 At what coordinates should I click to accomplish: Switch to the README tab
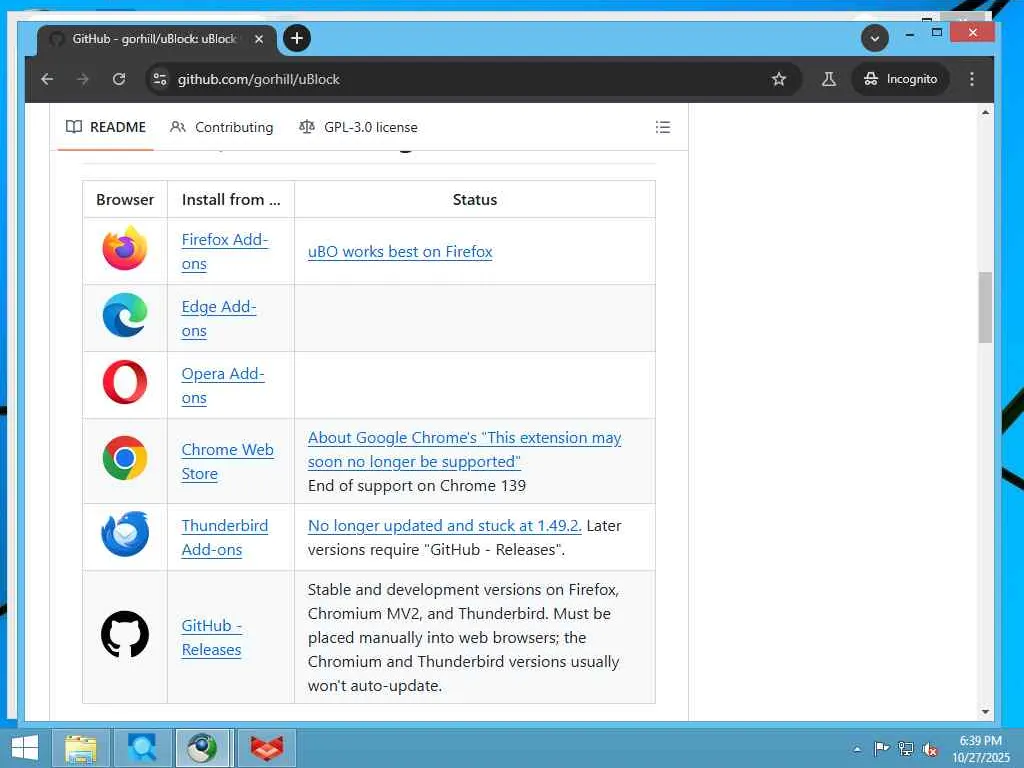106,127
